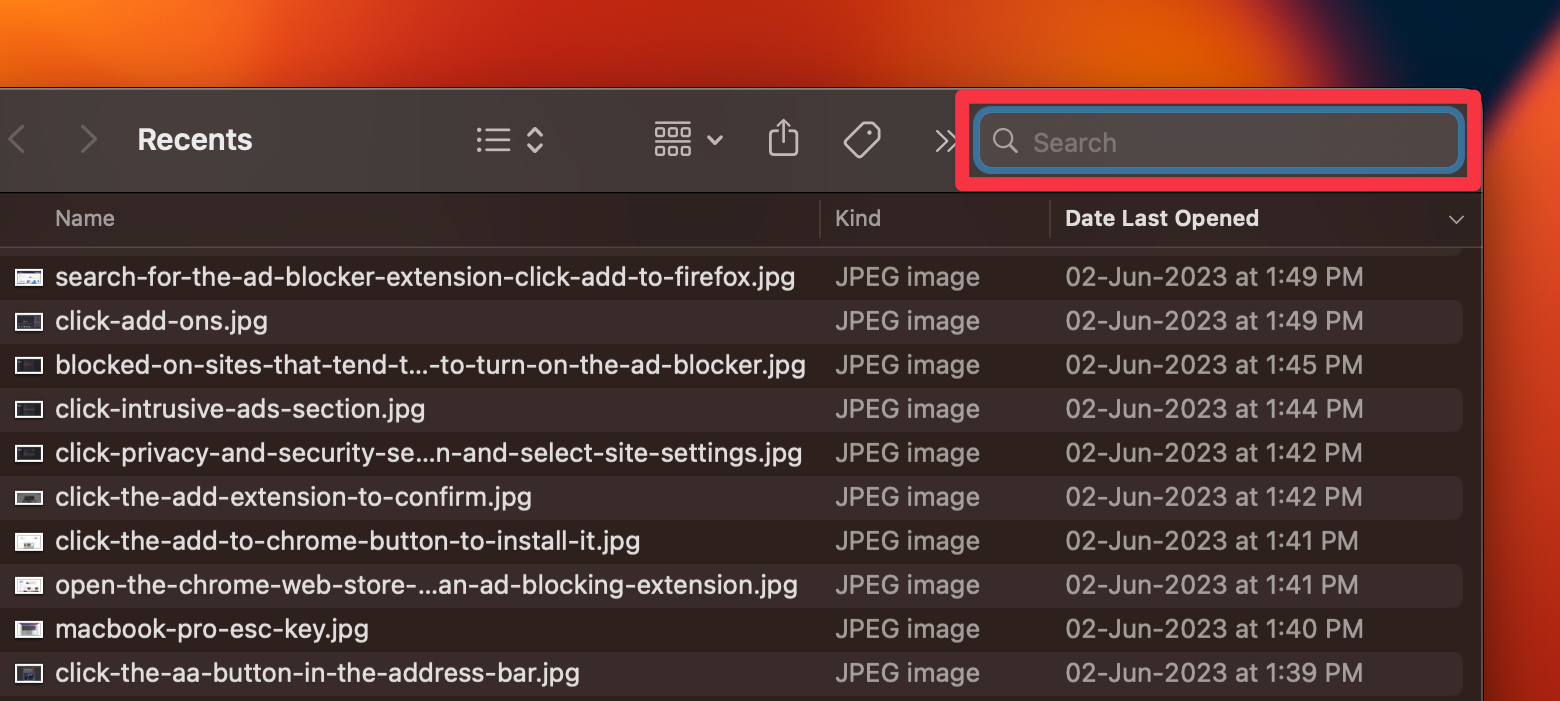The height and width of the screenshot is (701, 1560).
Task: Click the search magnifier icon
Action: pyautogui.click(x=1004, y=141)
